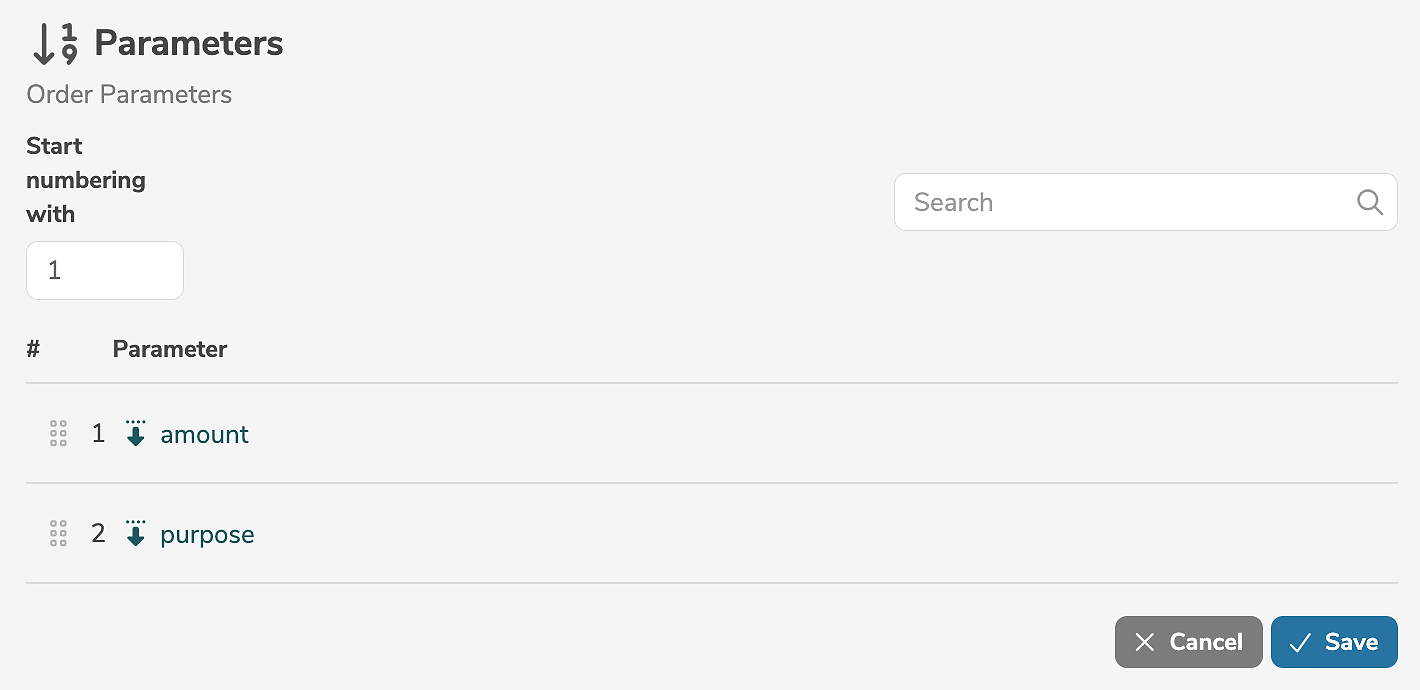Open the amount parameter link

point(204,434)
